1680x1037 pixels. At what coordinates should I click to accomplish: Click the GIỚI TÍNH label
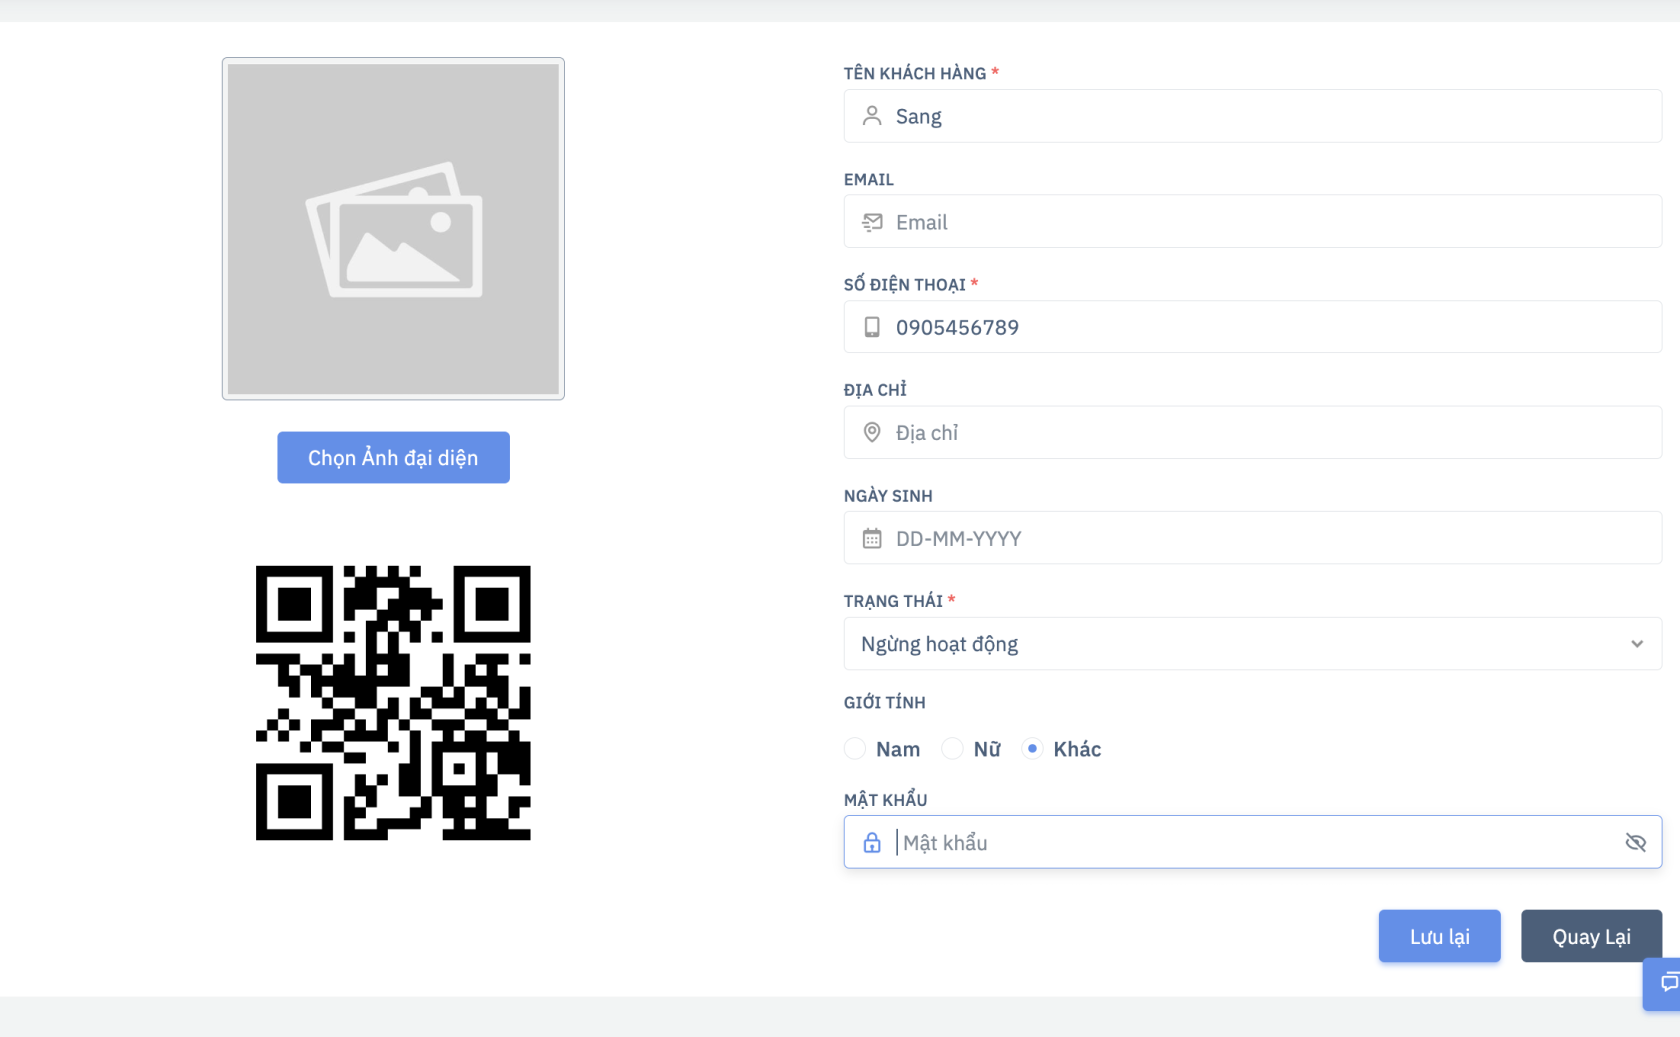(x=885, y=702)
